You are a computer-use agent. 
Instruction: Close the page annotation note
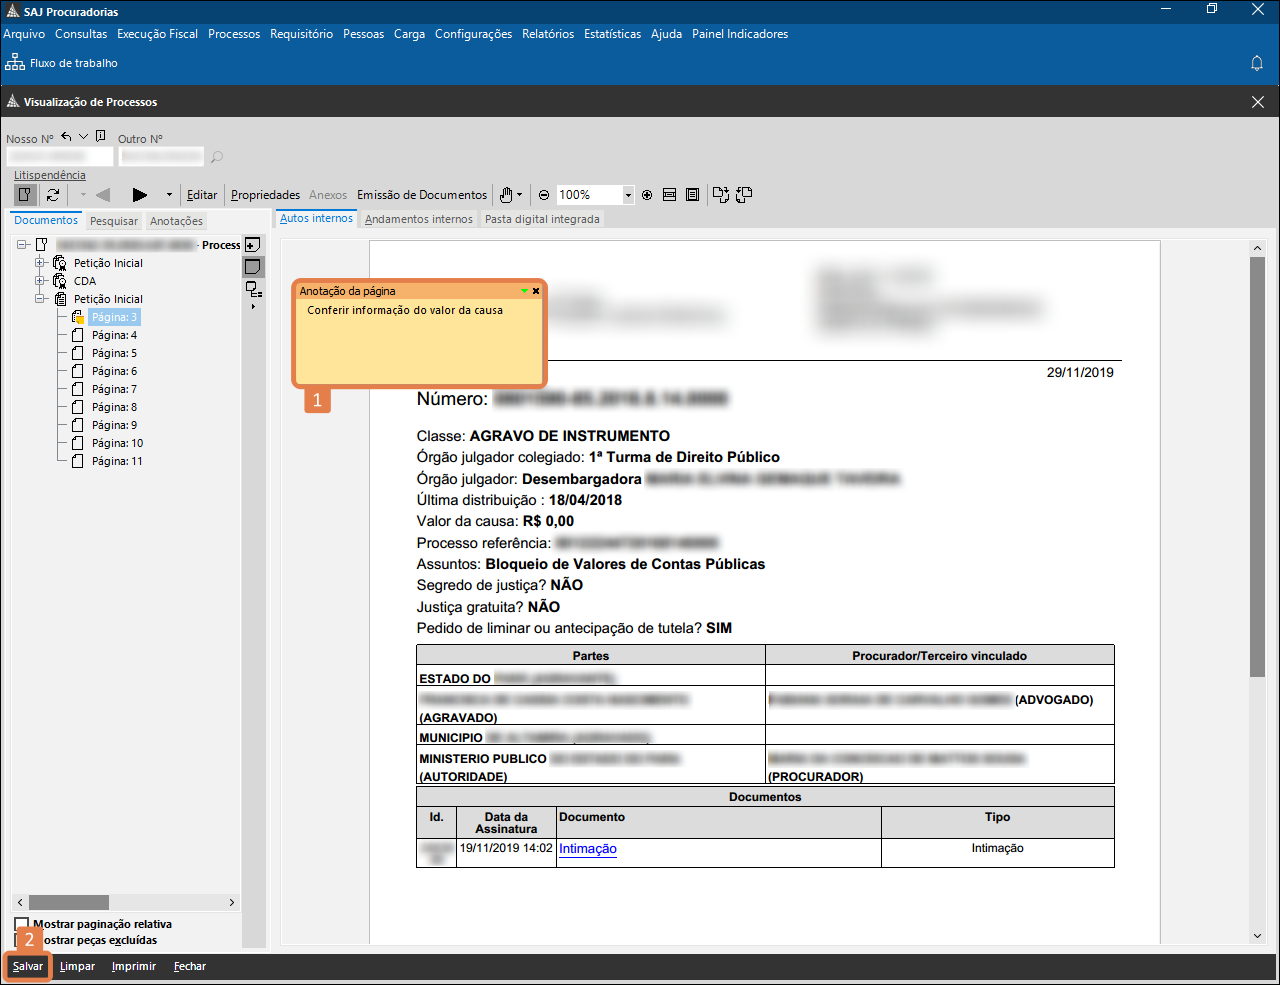coord(536,291)
